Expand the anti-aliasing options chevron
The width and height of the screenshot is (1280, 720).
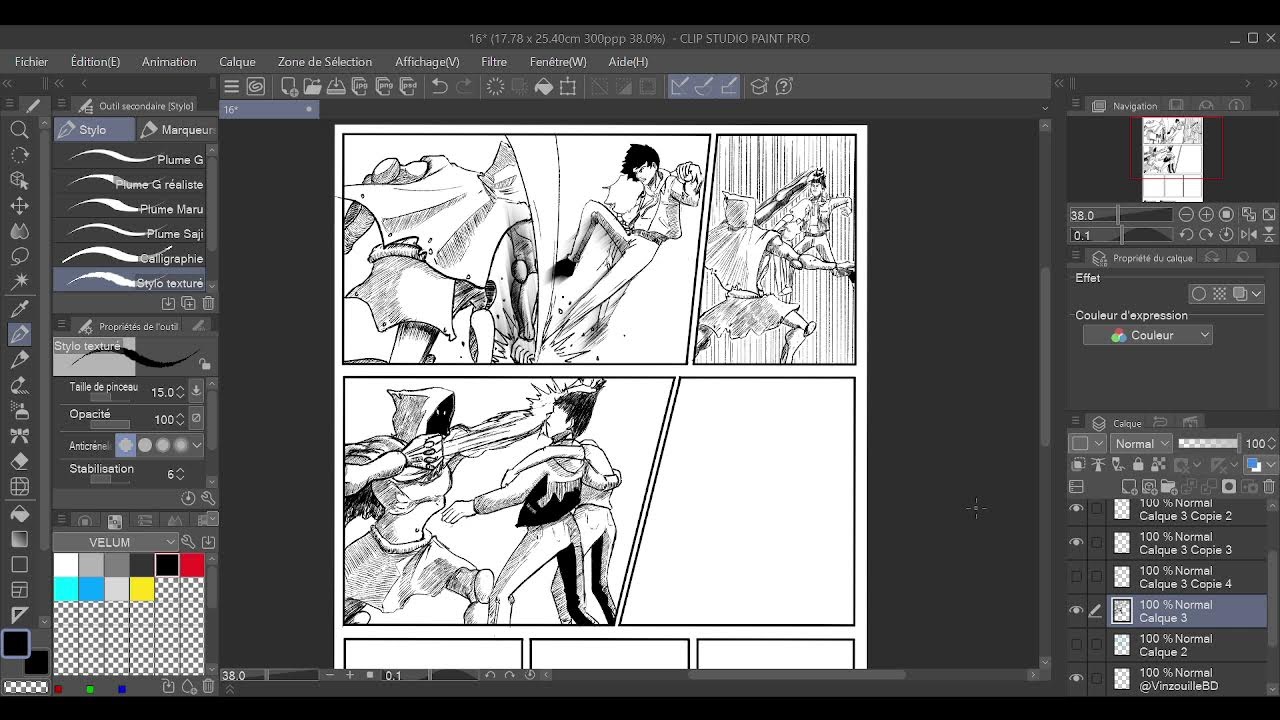click(197, 445)
